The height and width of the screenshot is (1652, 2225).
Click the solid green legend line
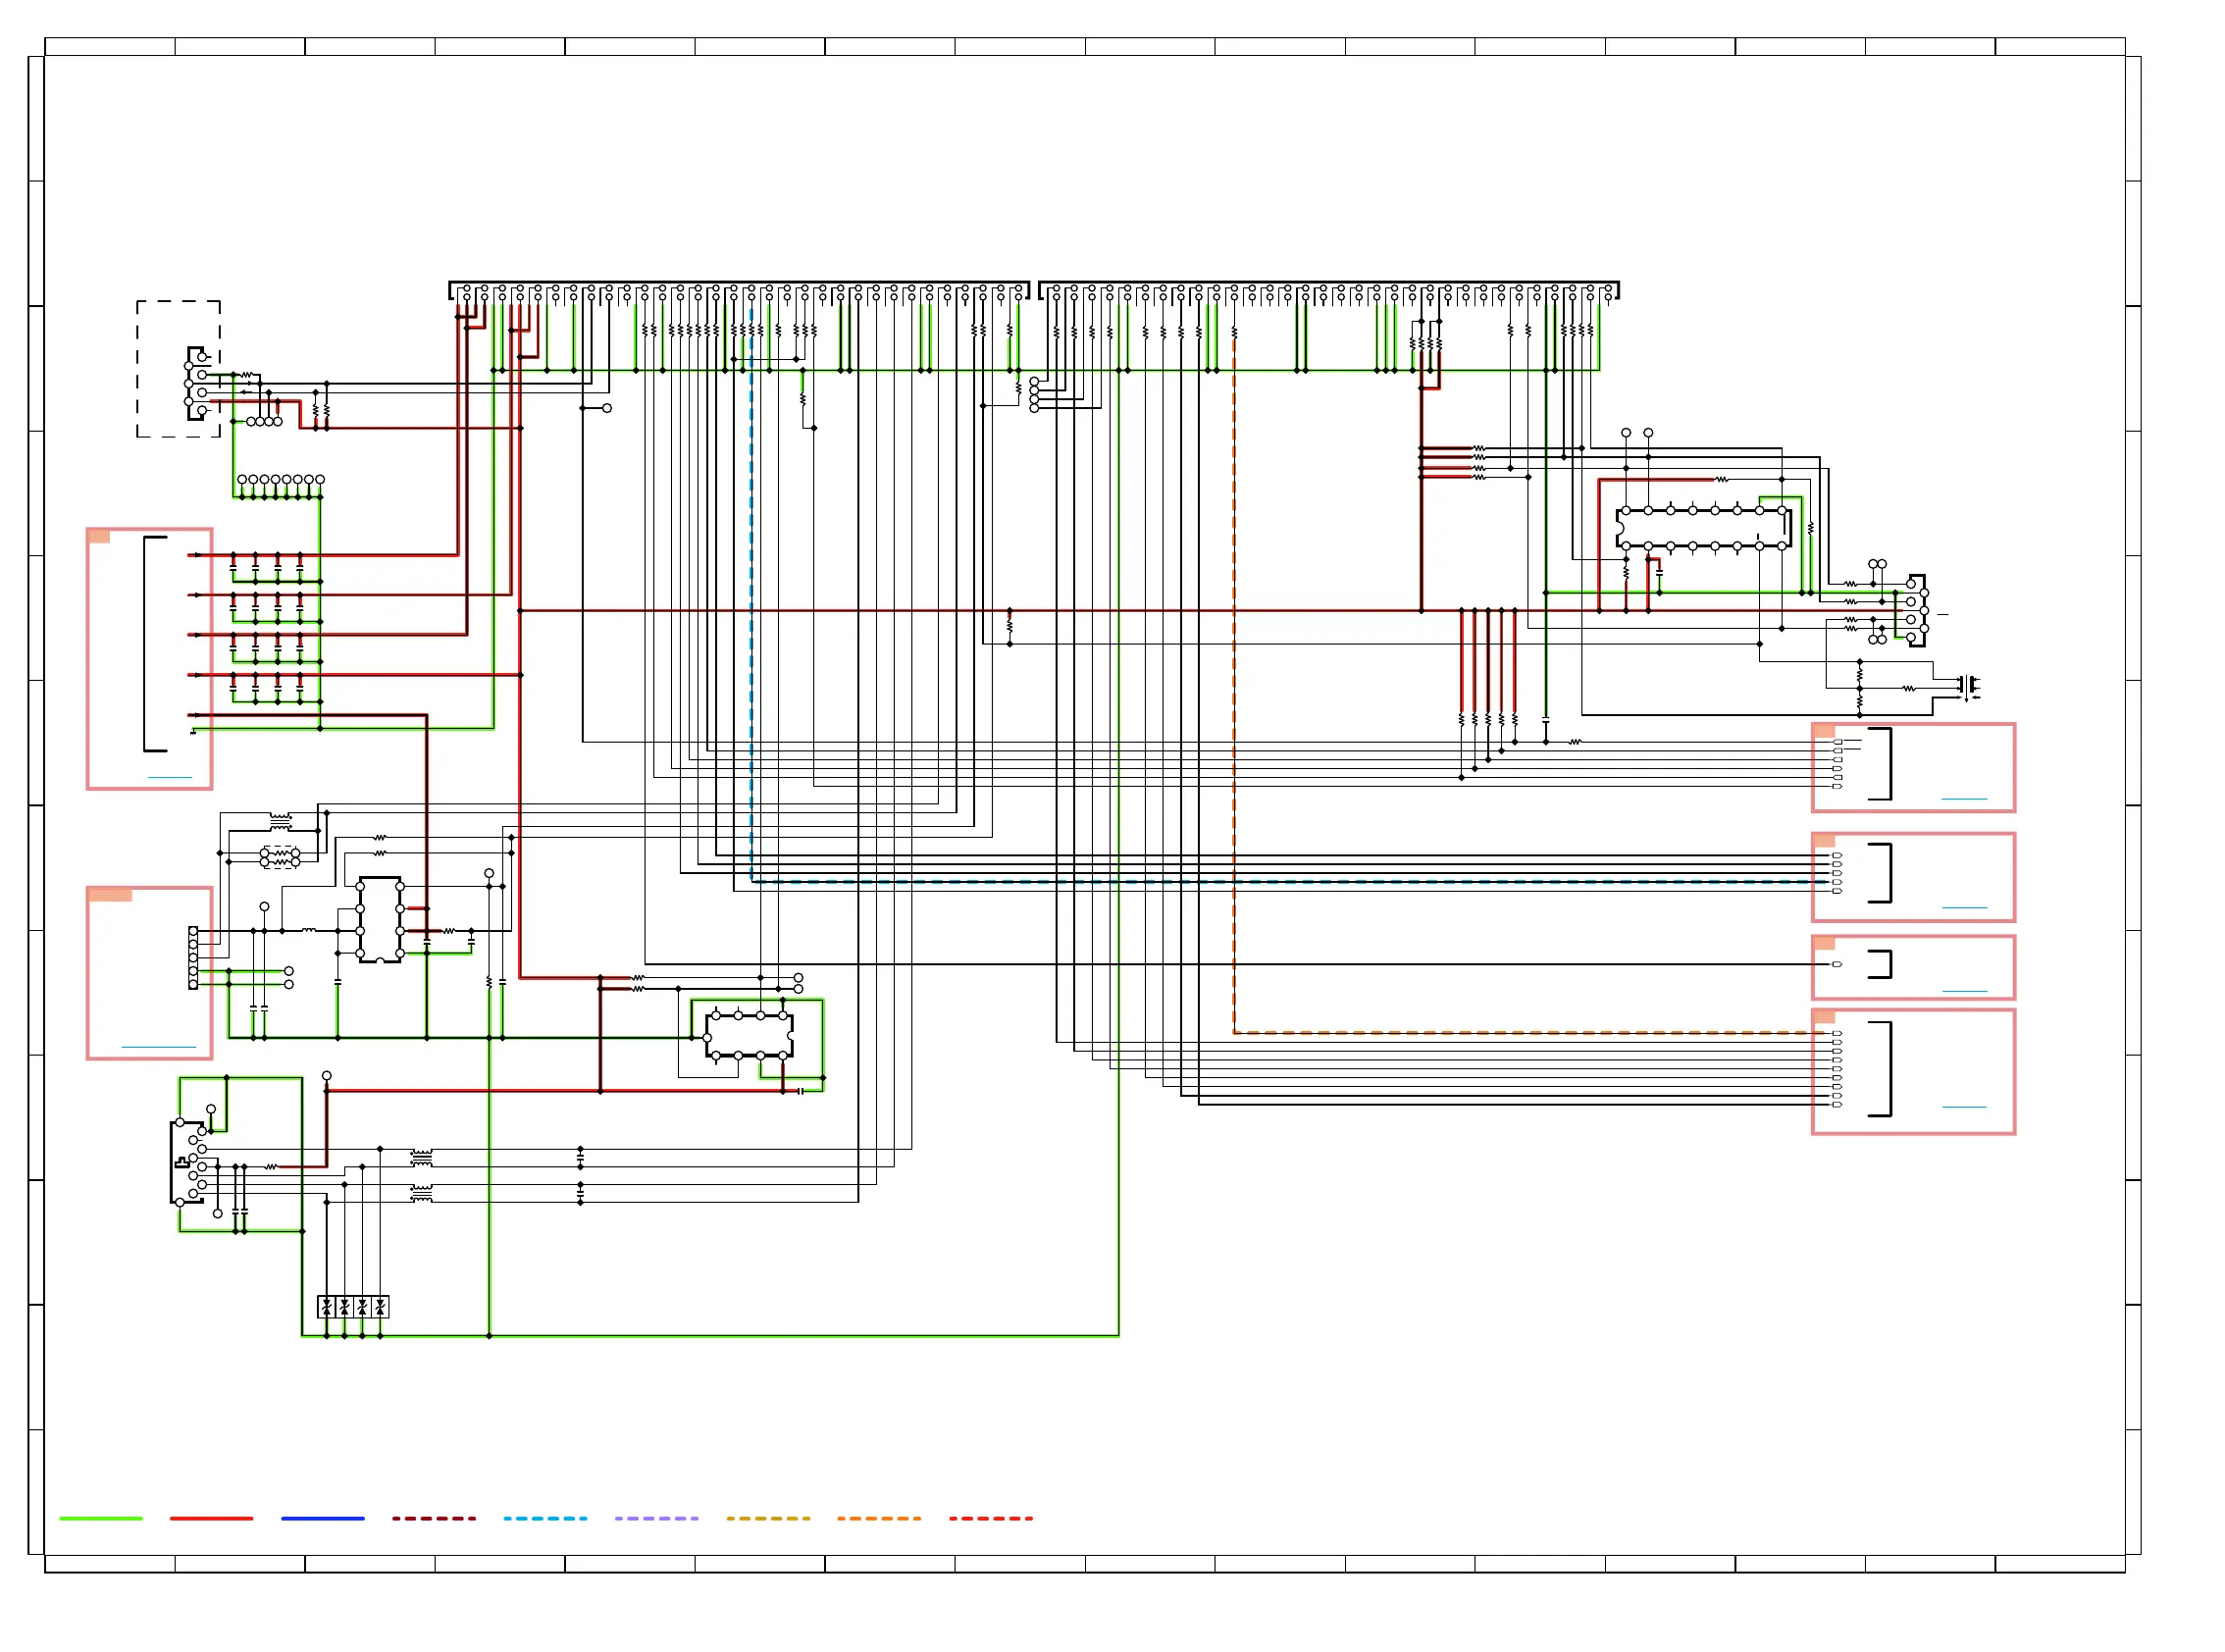pos(101,1519)
